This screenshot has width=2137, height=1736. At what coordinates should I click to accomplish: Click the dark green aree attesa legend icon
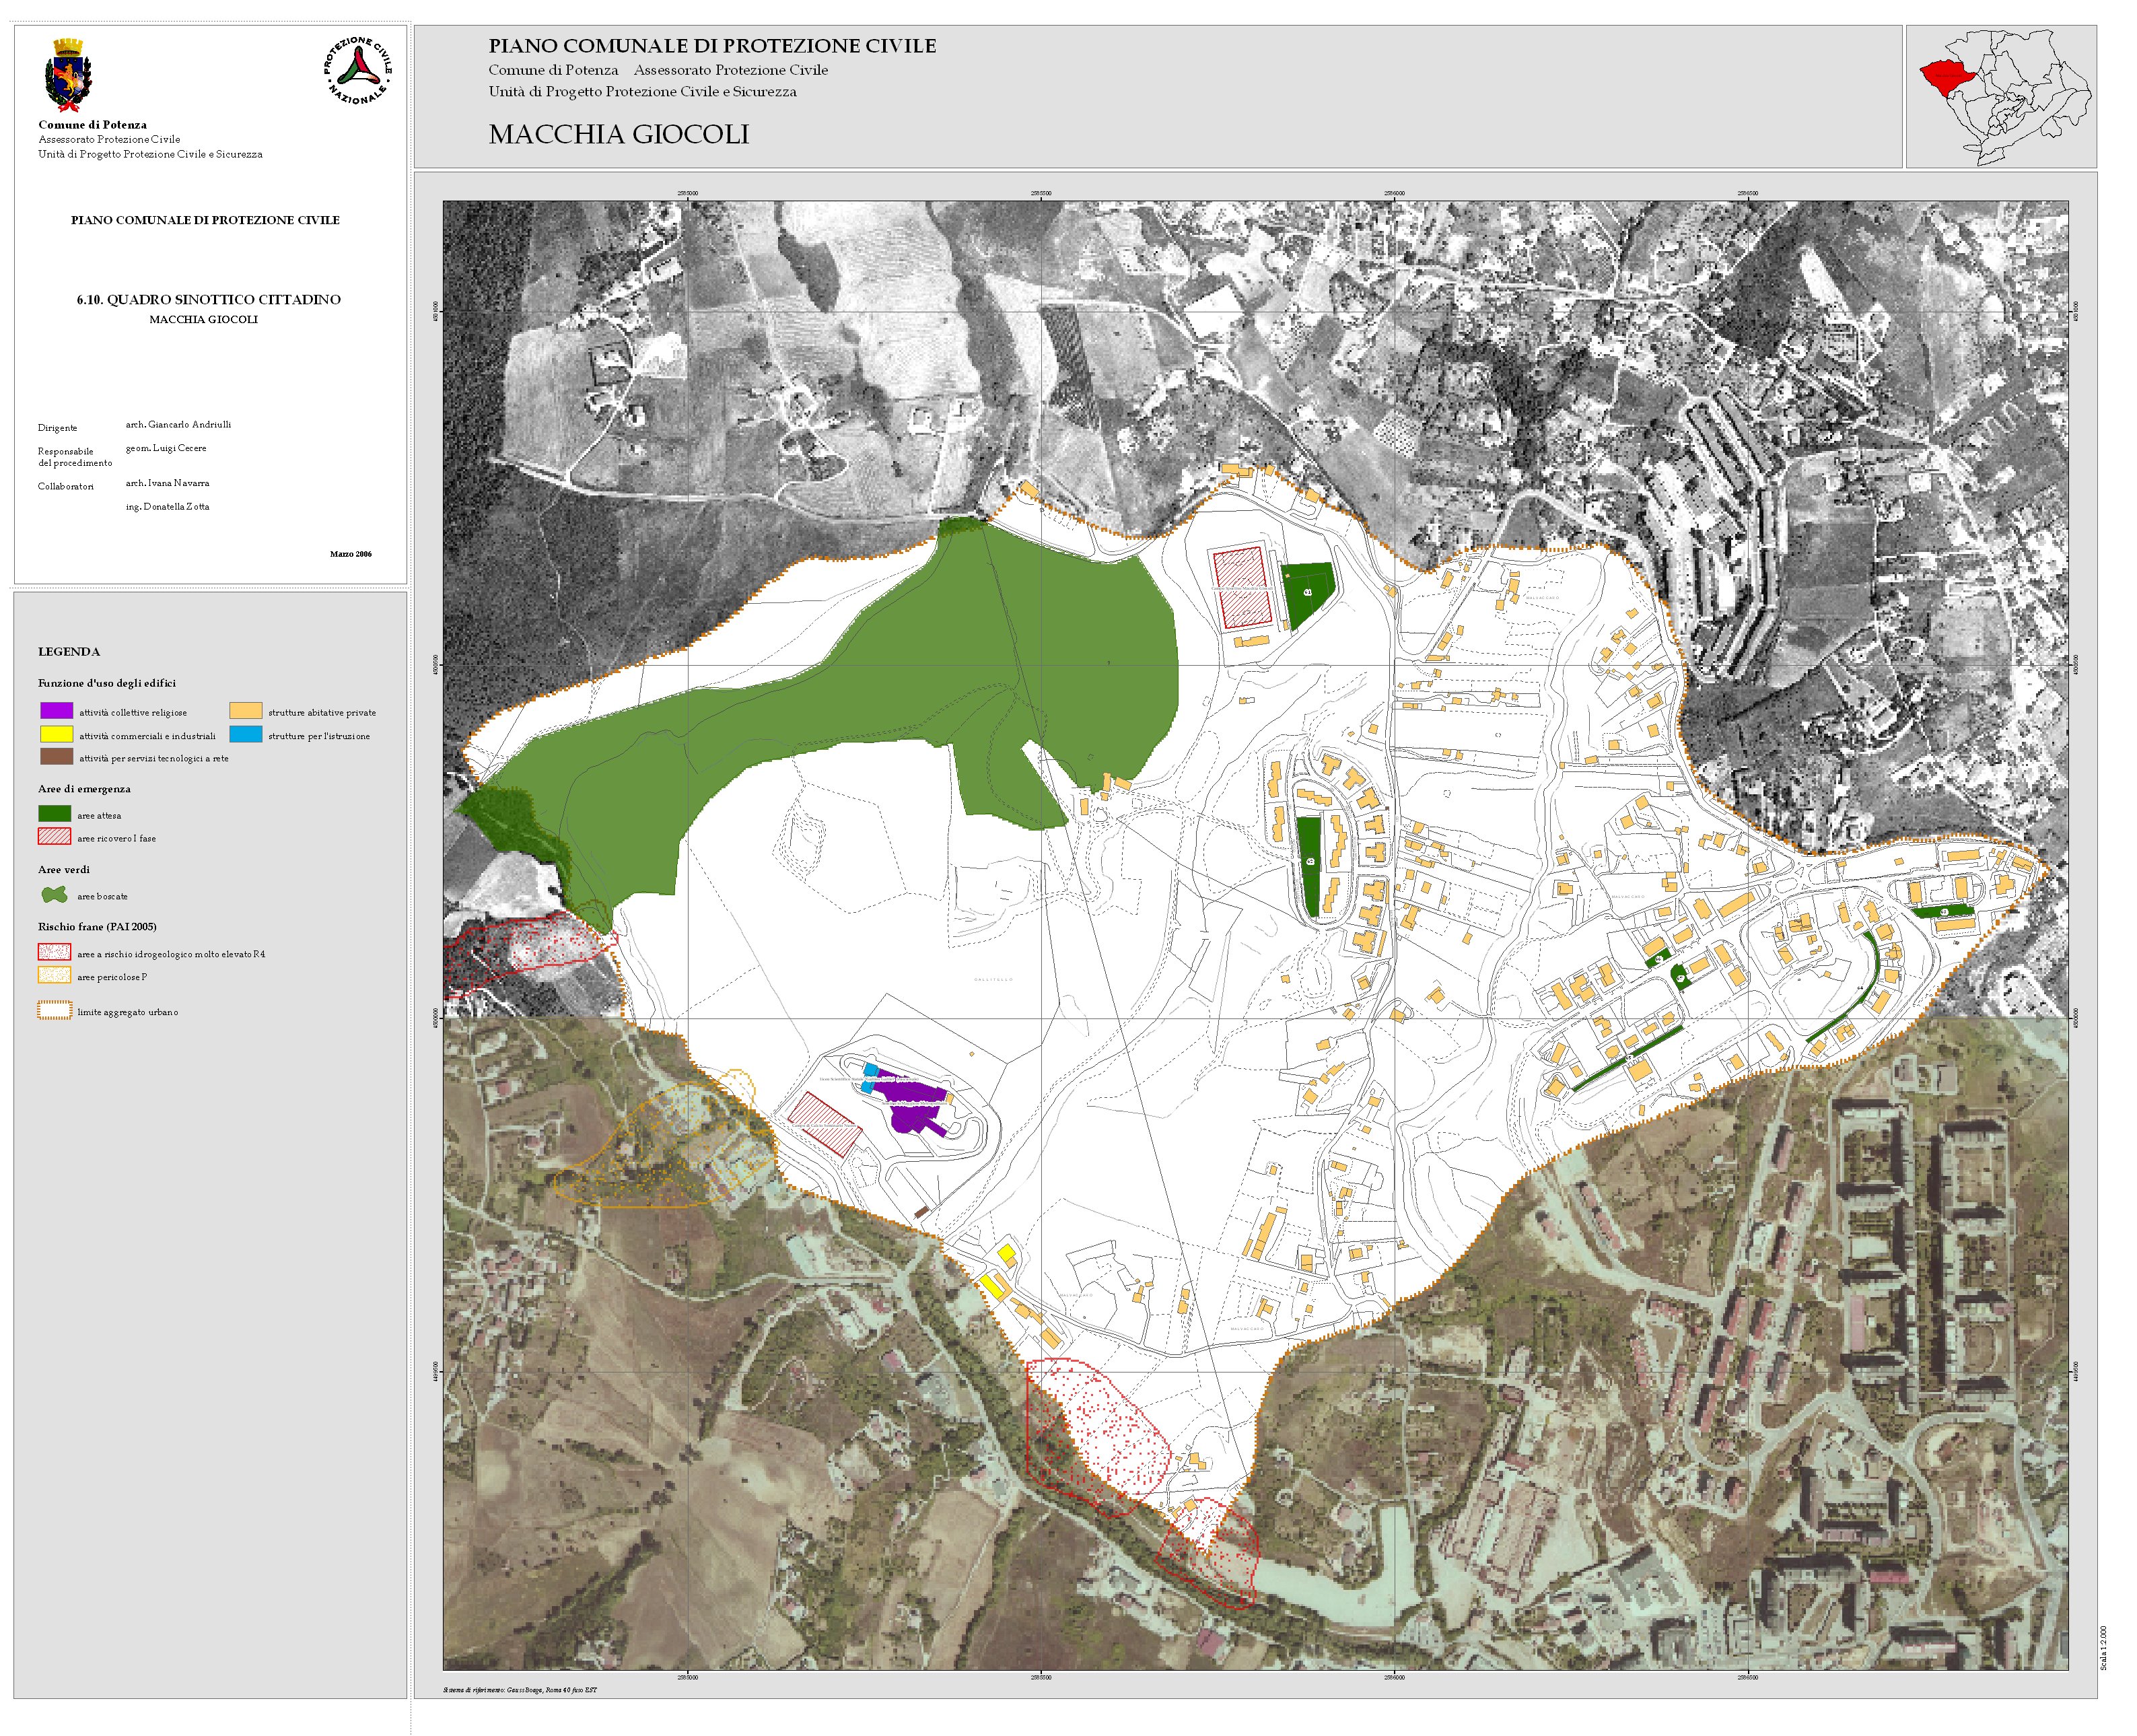(55, 814)
